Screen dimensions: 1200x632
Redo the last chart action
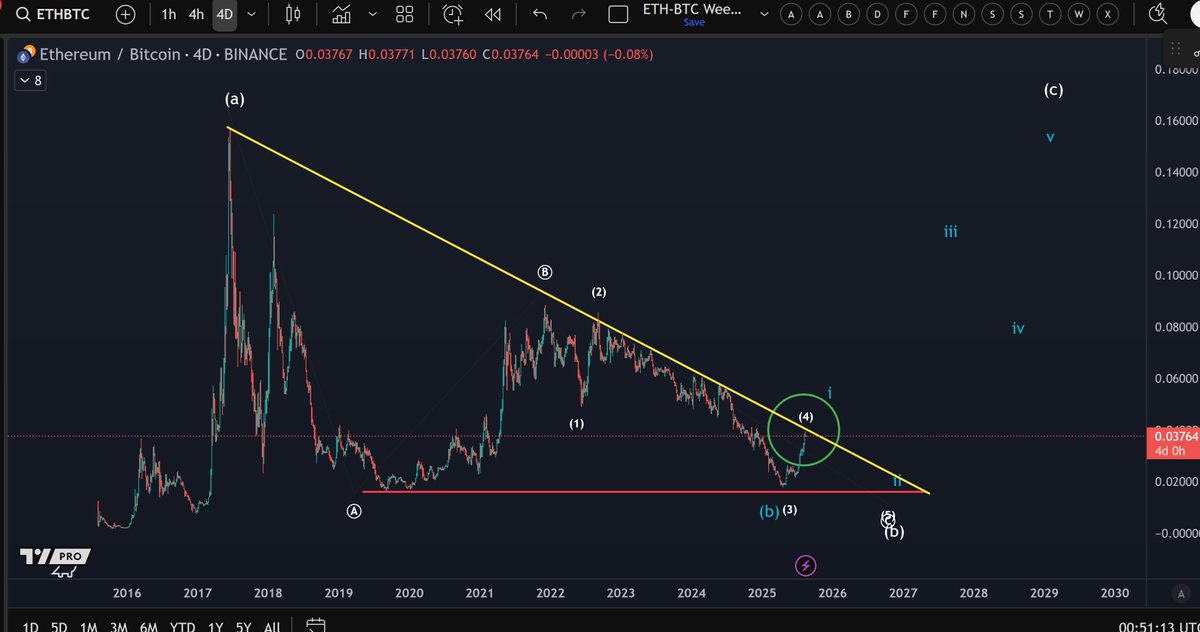click(578, 15)
